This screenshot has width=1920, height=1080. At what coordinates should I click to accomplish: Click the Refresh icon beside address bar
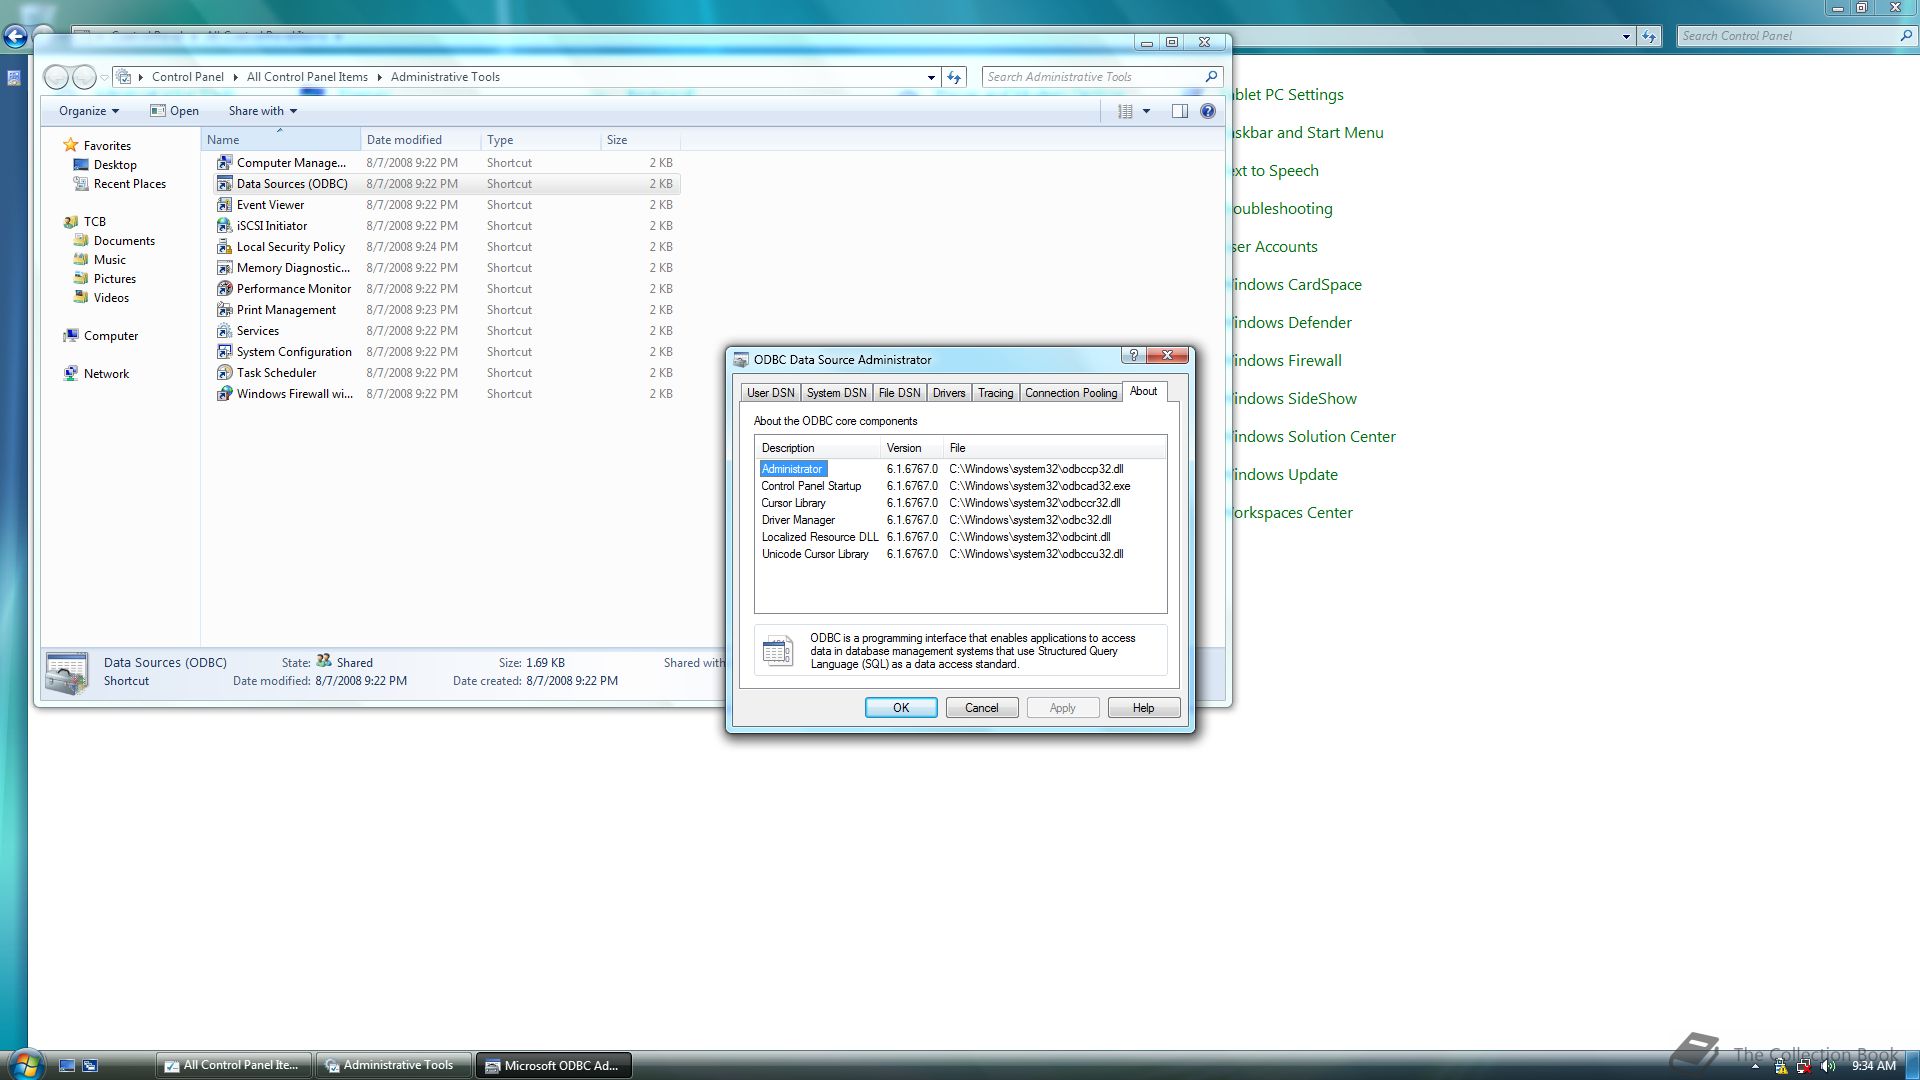[x=954, y=77]
